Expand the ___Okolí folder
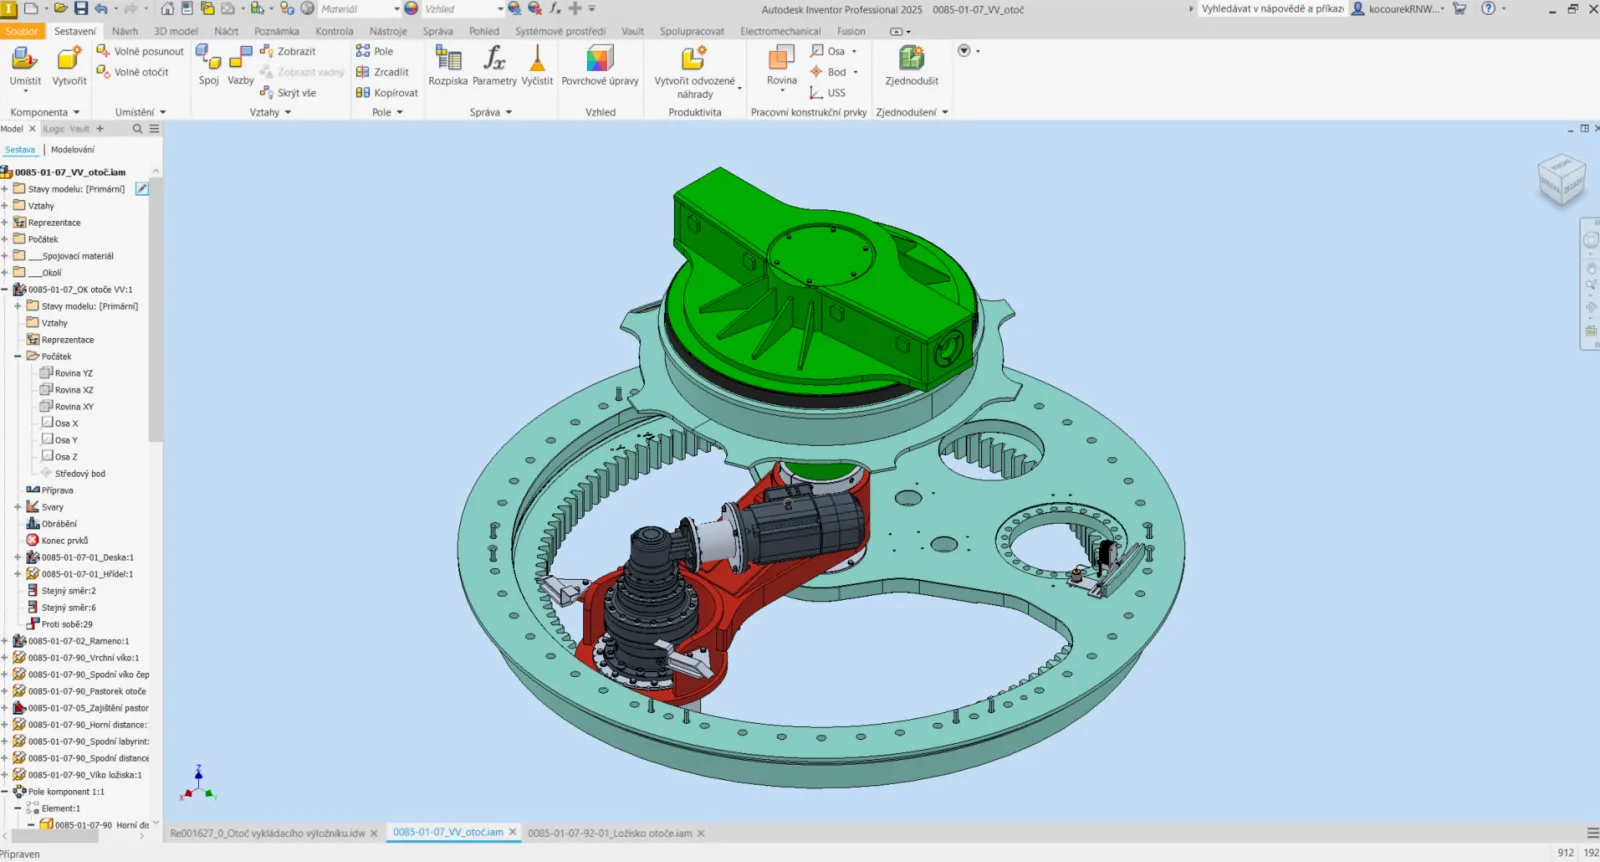Image resolution: width=1600 pixels, height=862 pixels. tap(5, 273)
